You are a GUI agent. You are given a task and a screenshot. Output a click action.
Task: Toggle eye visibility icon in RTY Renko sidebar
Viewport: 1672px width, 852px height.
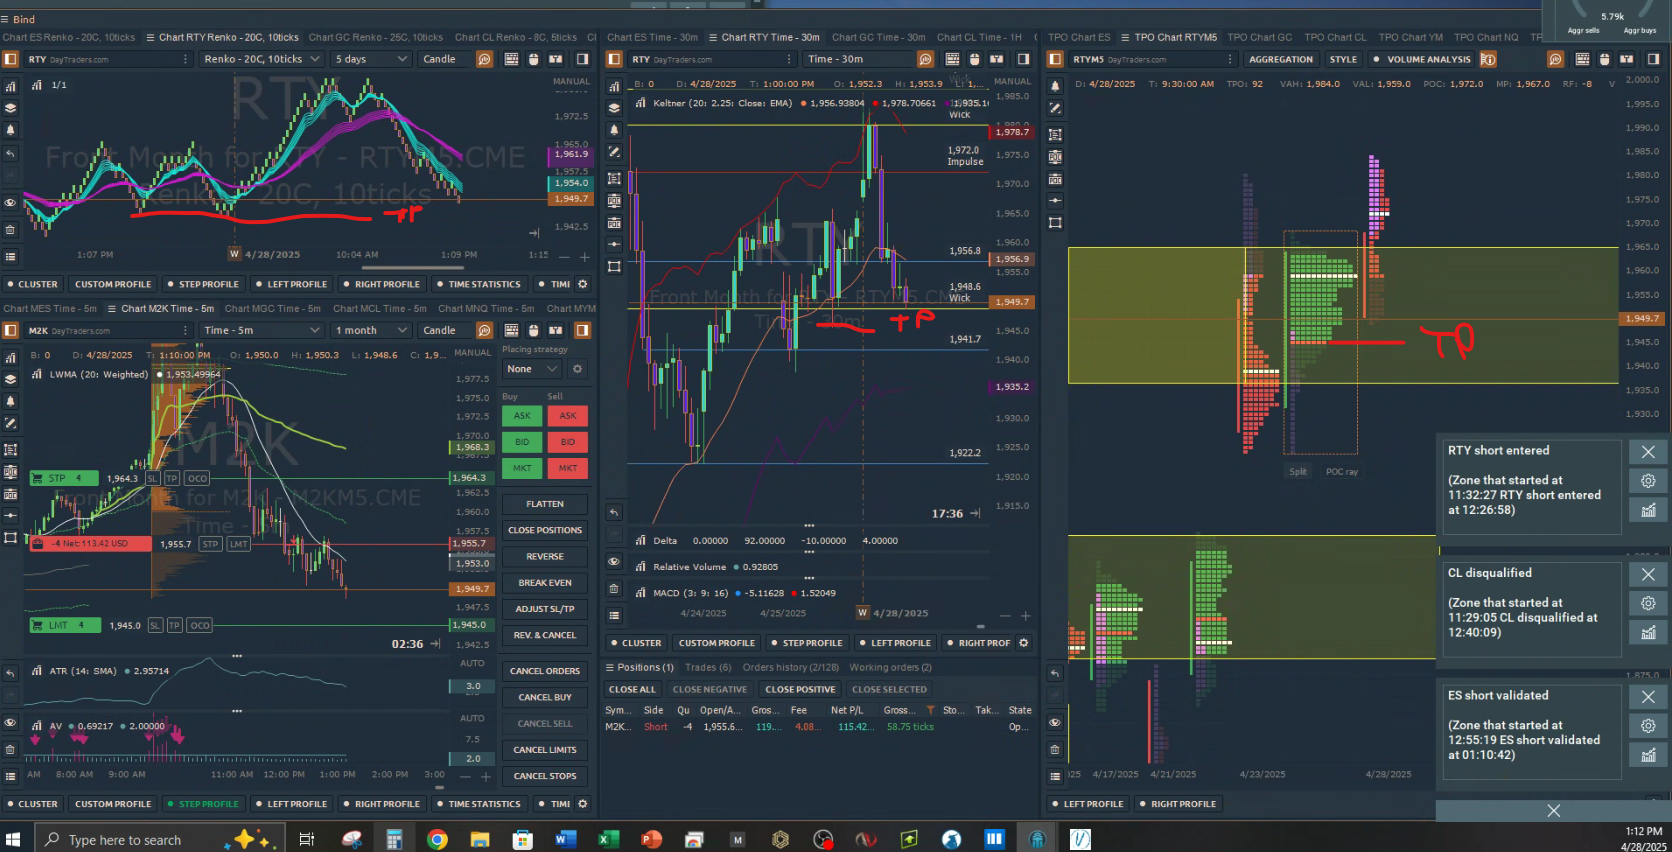click(11, 203)
